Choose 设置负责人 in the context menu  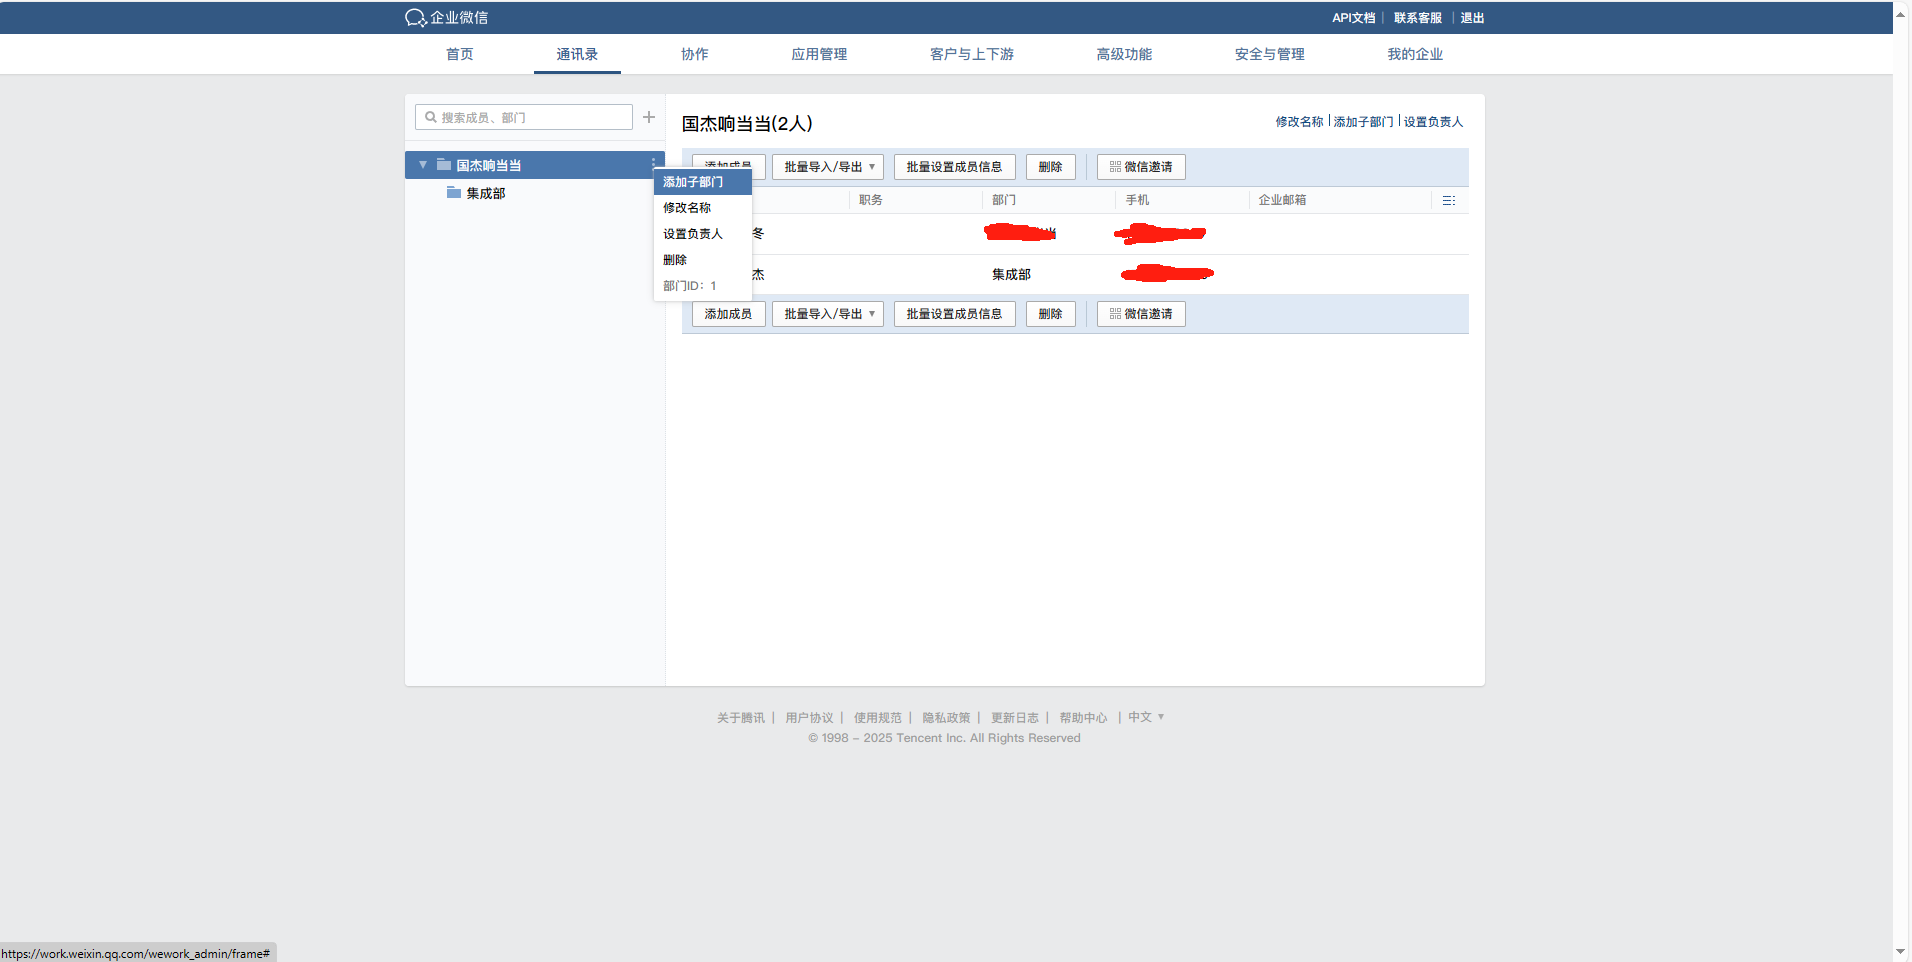pyautogui.click(x=703, y=234)
